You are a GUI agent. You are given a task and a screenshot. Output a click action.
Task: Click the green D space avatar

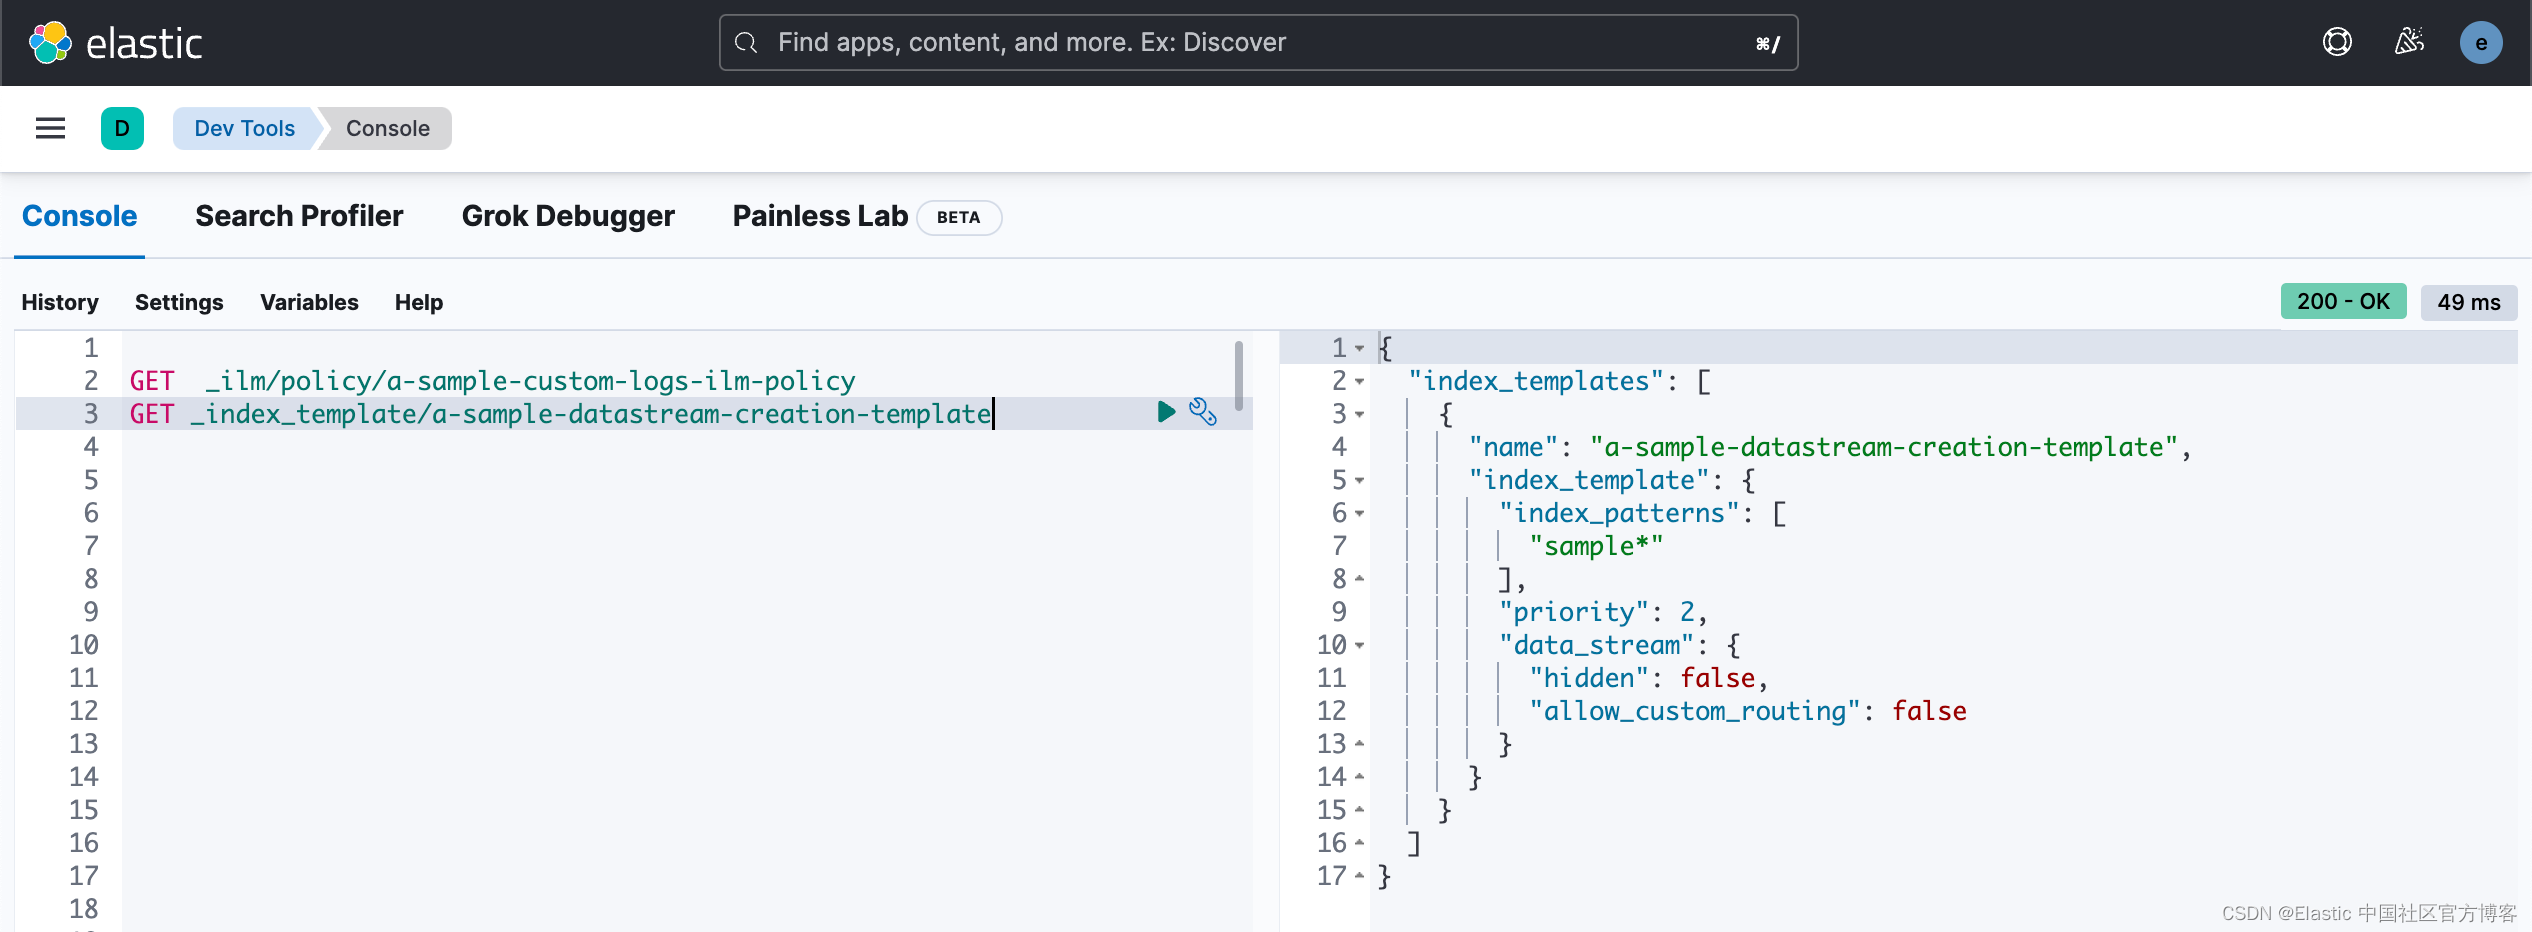click(122, 128)
